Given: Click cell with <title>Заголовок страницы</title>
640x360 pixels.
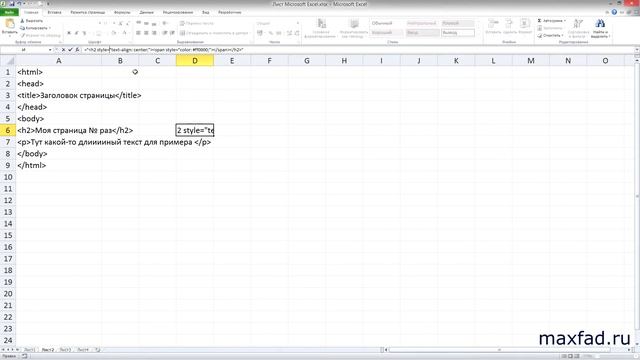Looking at the screenshot, I should 58,95.
